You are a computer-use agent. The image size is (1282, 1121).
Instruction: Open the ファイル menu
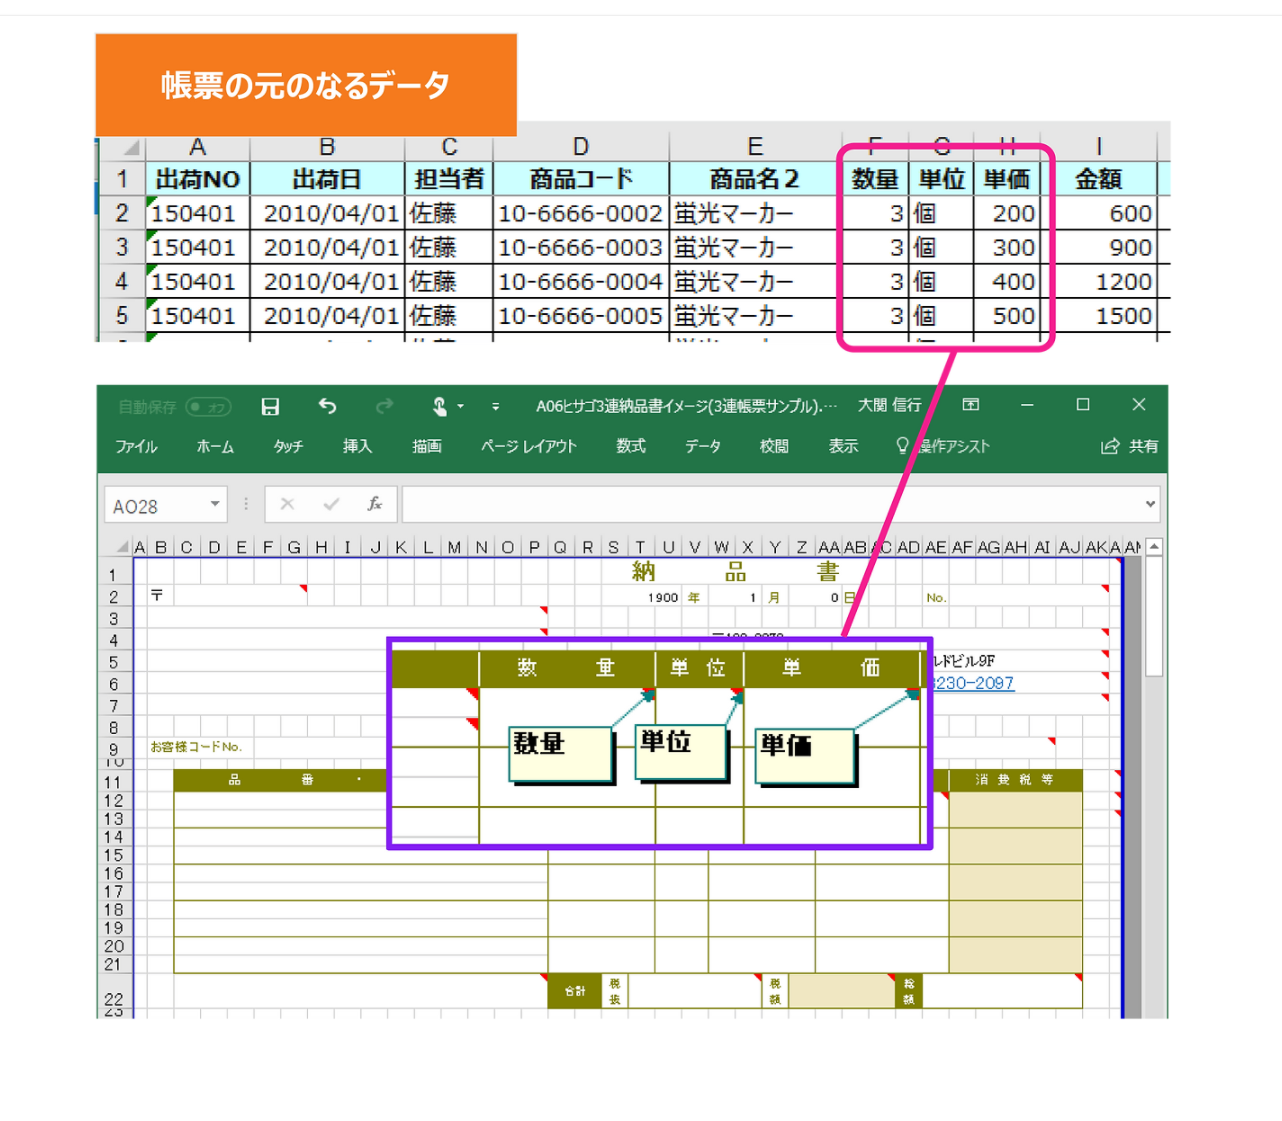tap(135, 446)
